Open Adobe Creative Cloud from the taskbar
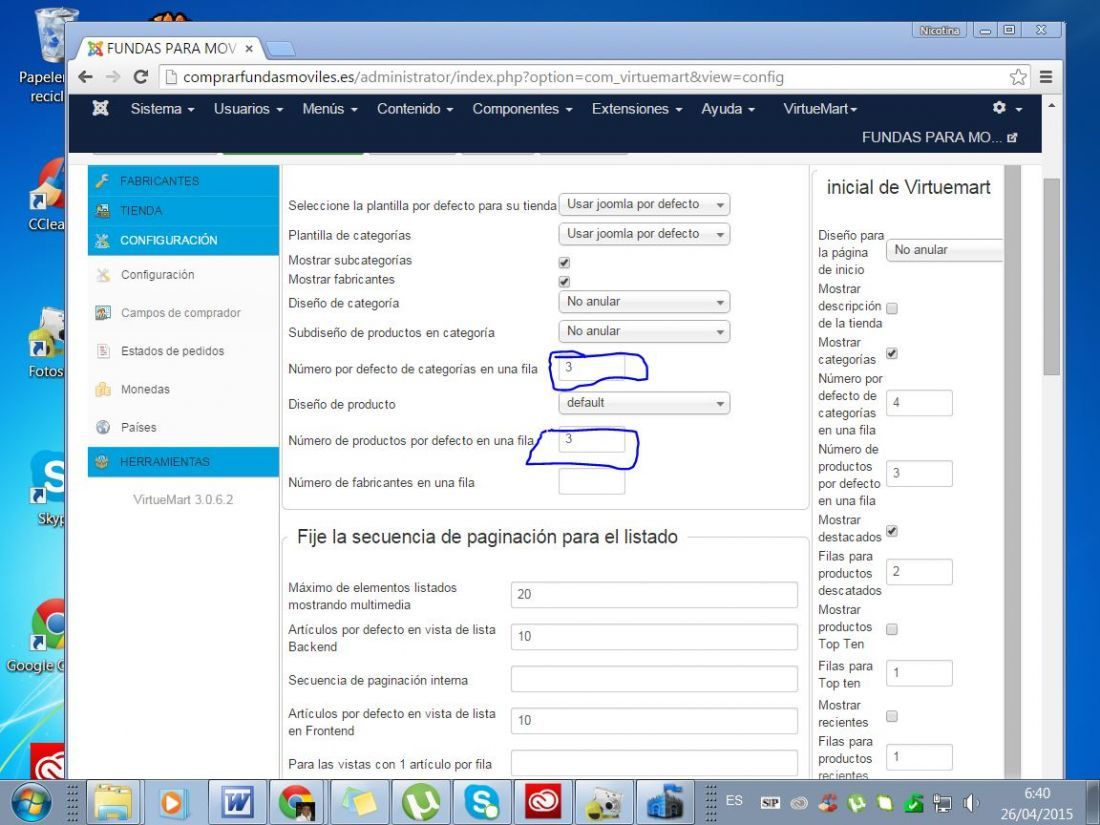 click(x=543, y=802)
